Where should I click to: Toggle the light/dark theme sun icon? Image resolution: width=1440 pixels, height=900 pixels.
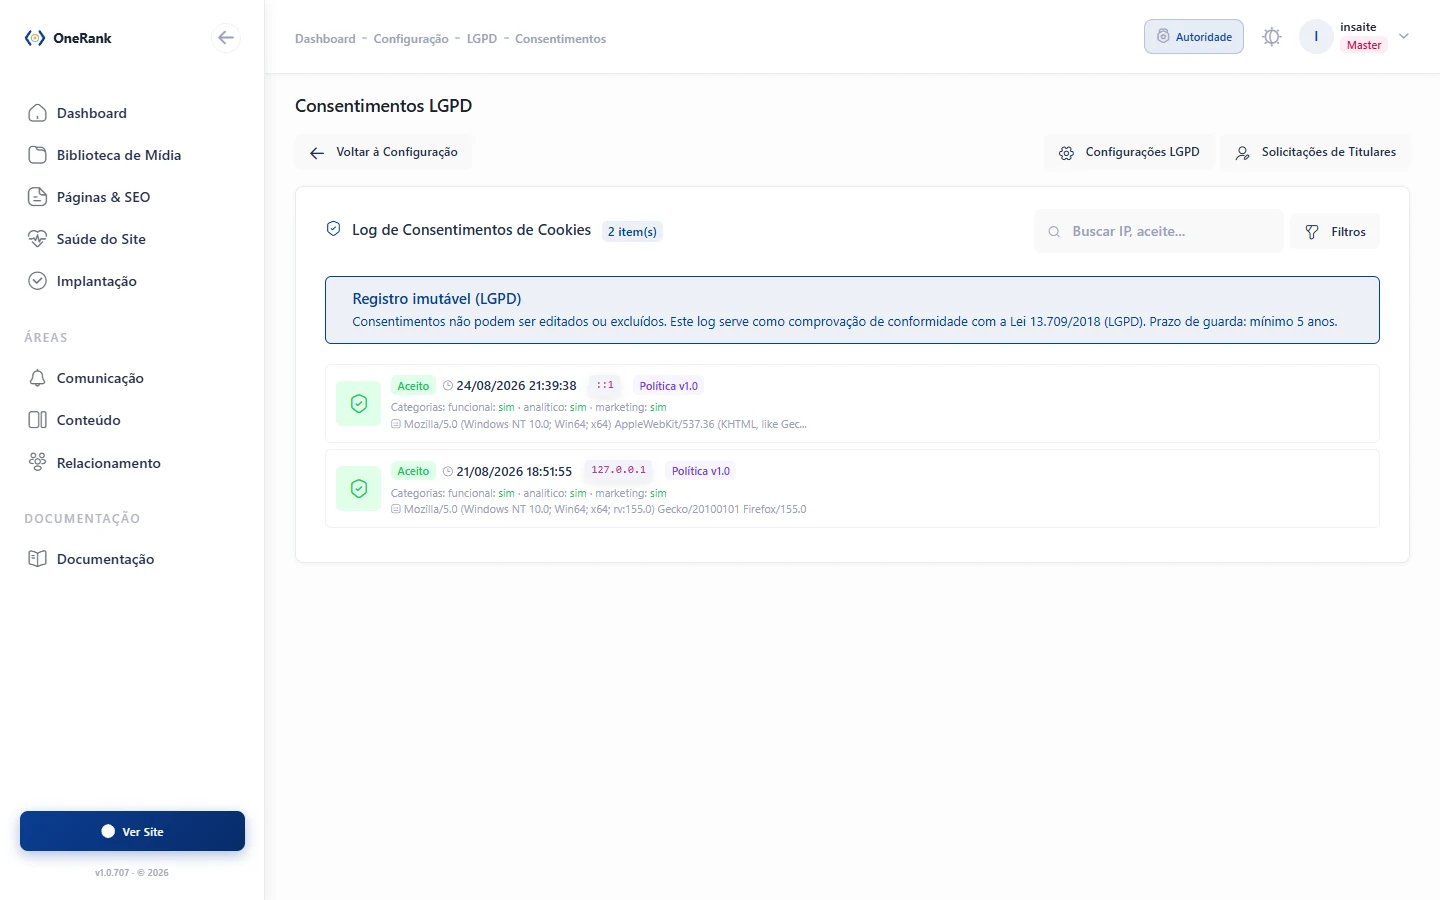tap(1272, 37)
